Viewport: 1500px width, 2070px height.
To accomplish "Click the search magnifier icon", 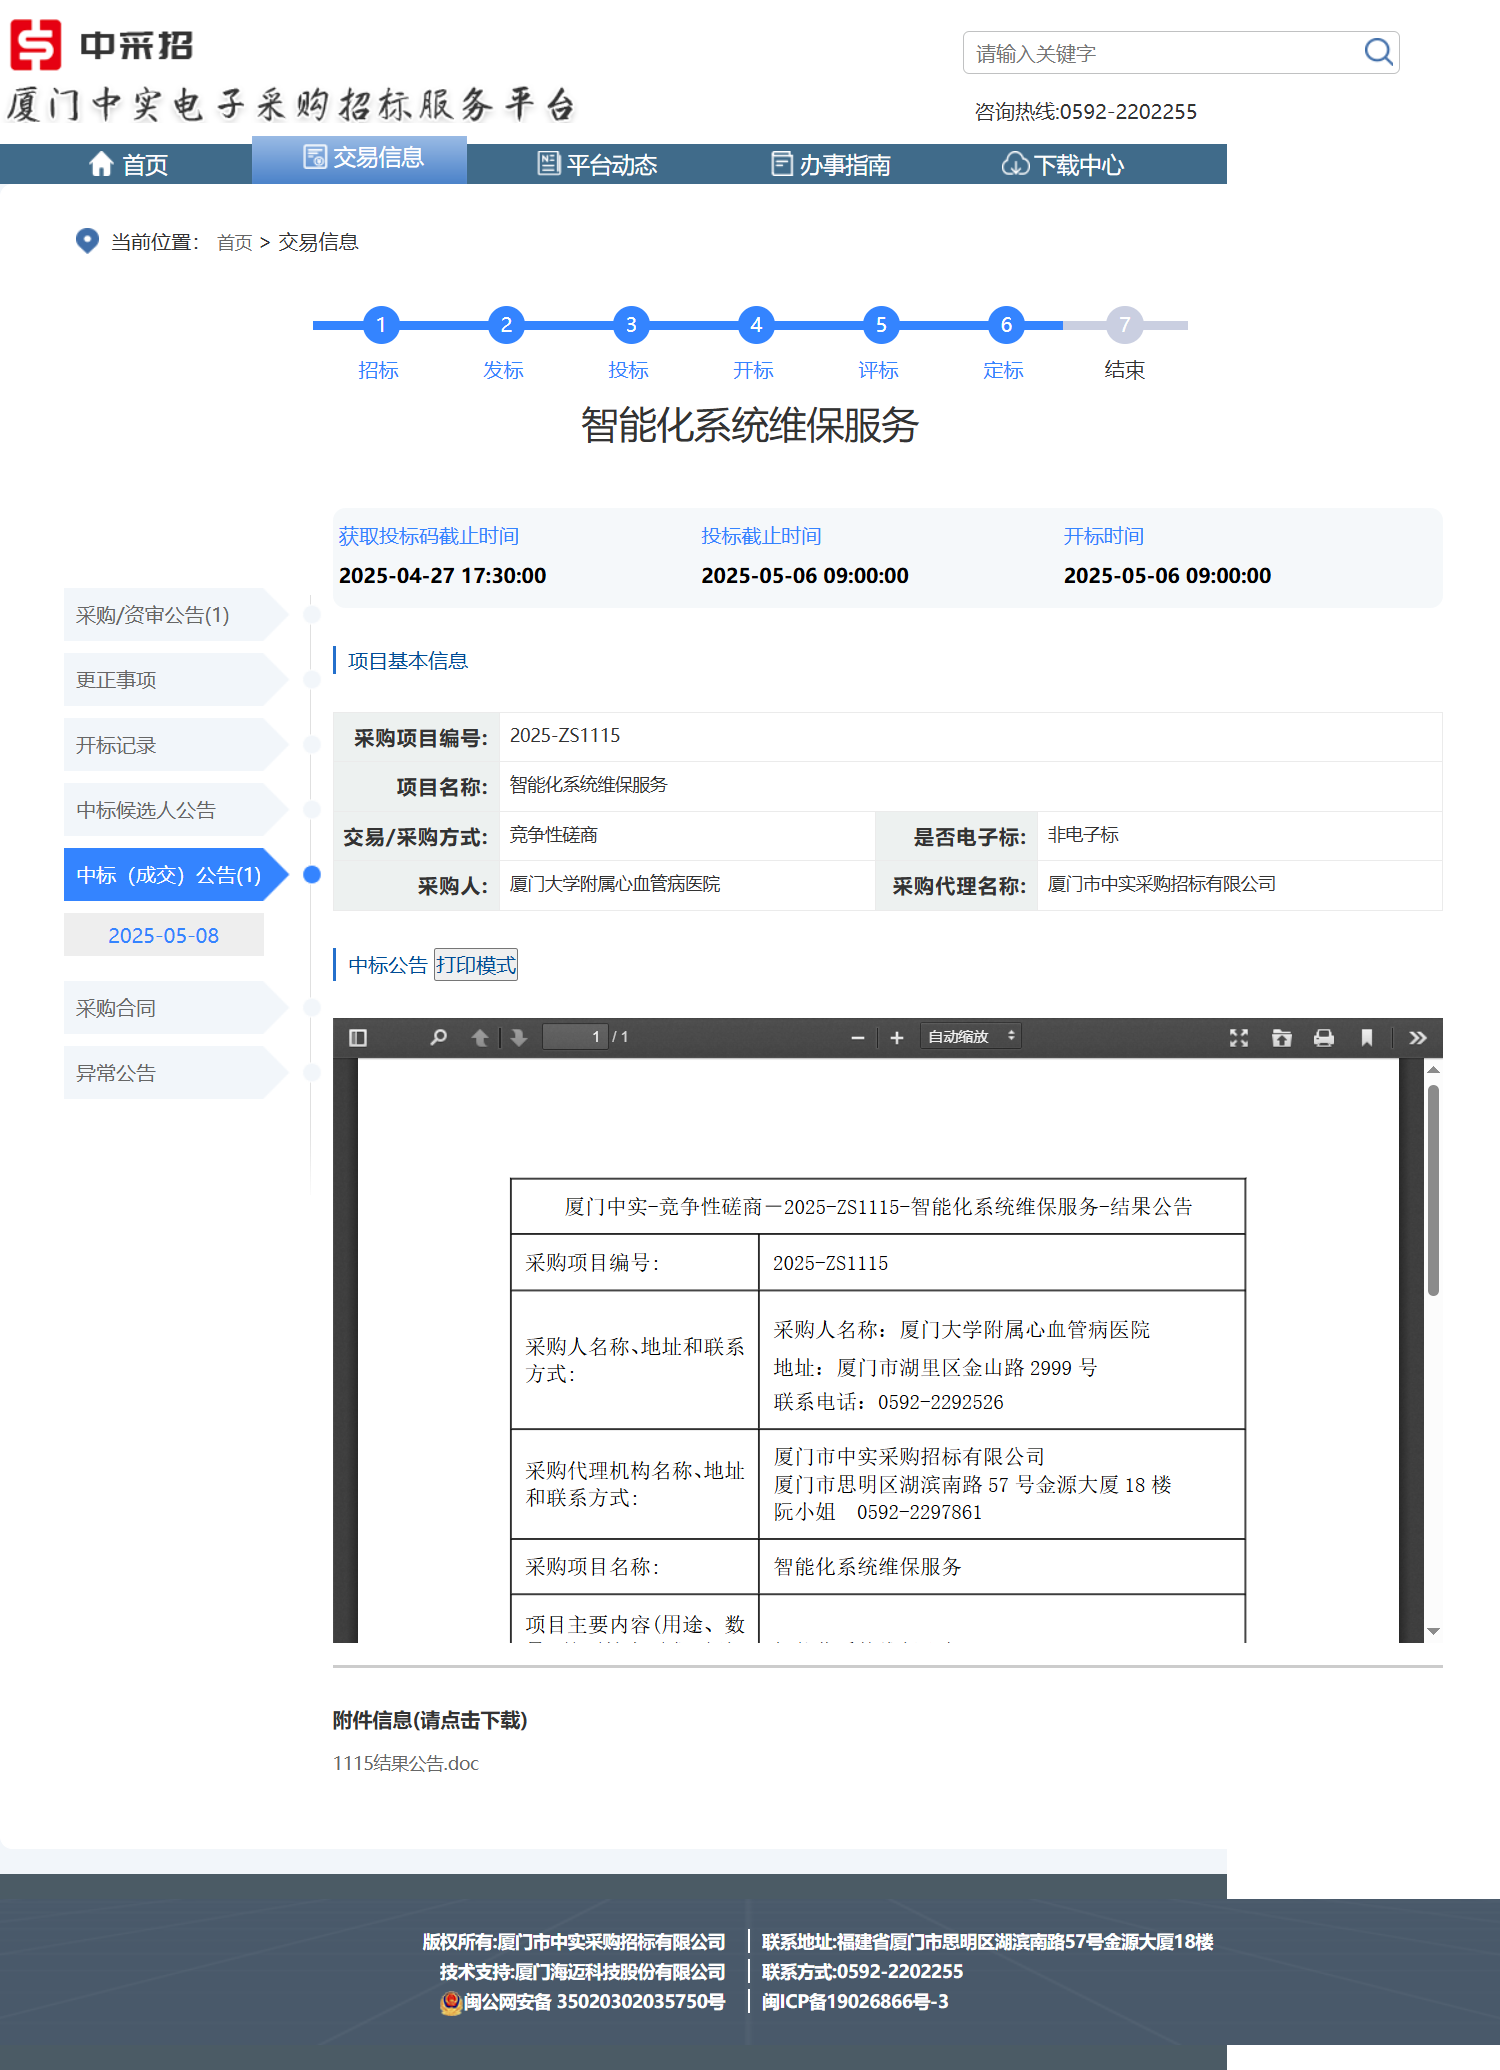I will pyautogui.click(x=1378, y=52).
